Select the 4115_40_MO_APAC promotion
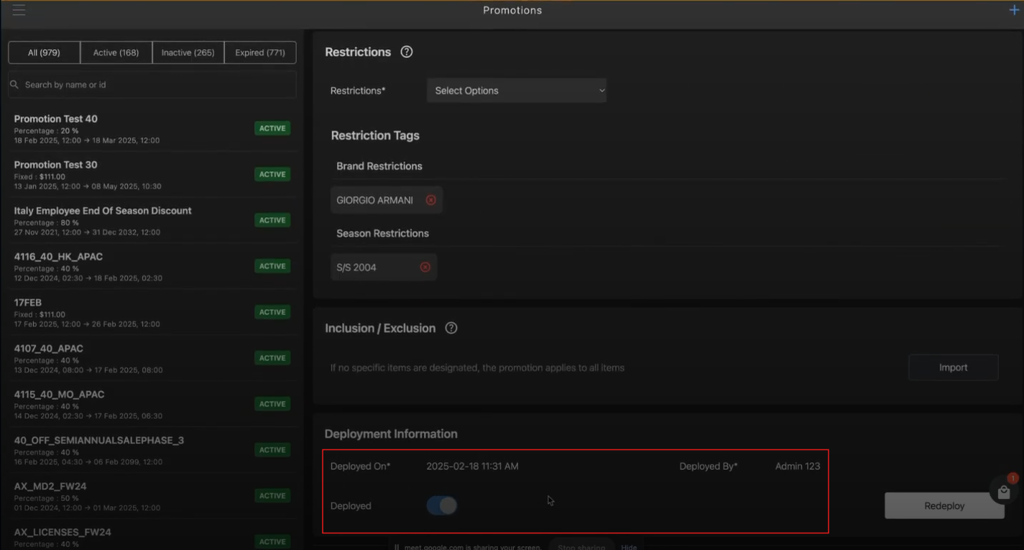Screen dimensions: 1024x550 pyautogui.click(x=152, y=404)
